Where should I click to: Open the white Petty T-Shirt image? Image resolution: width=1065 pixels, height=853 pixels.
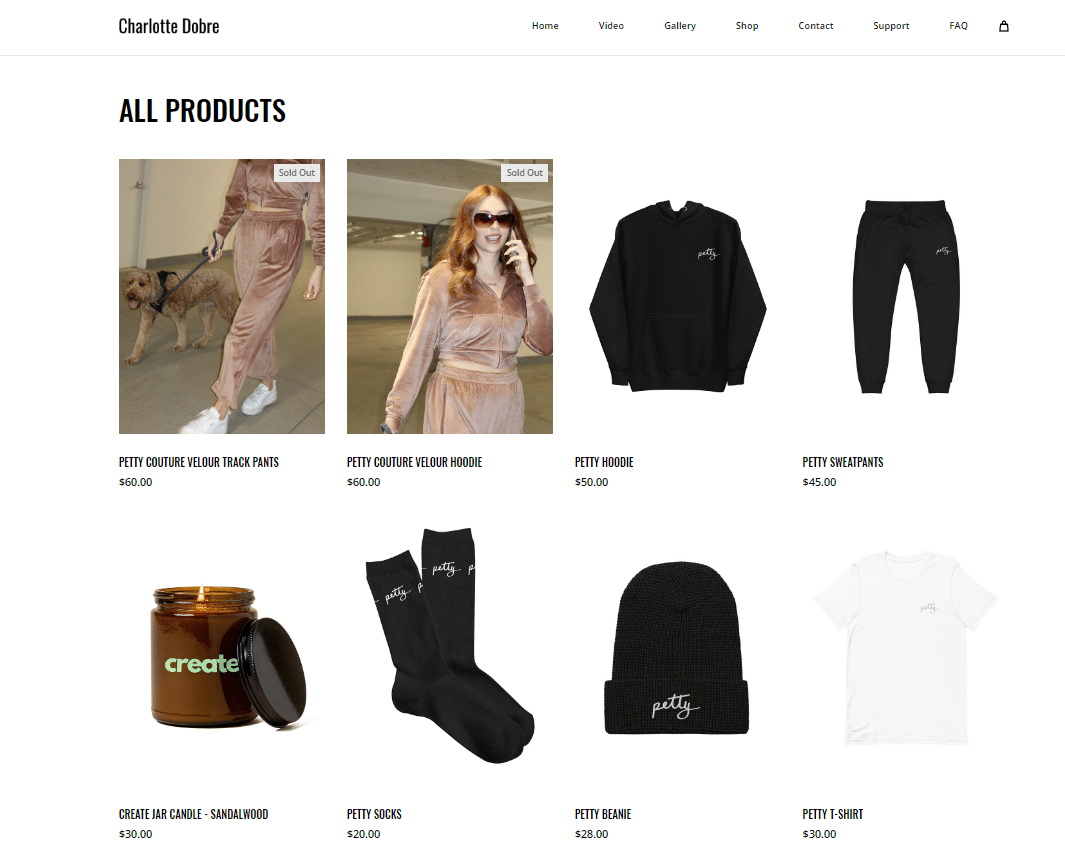905,649
